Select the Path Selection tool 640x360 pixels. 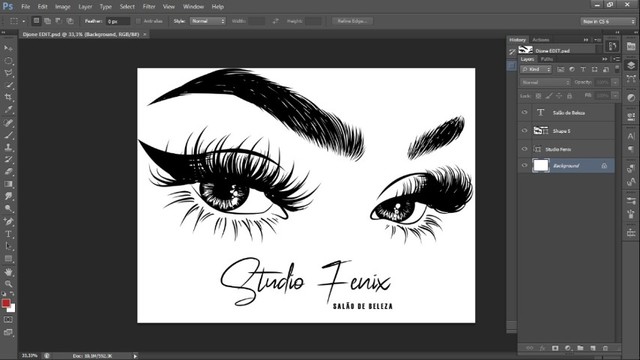click(8, 246)
